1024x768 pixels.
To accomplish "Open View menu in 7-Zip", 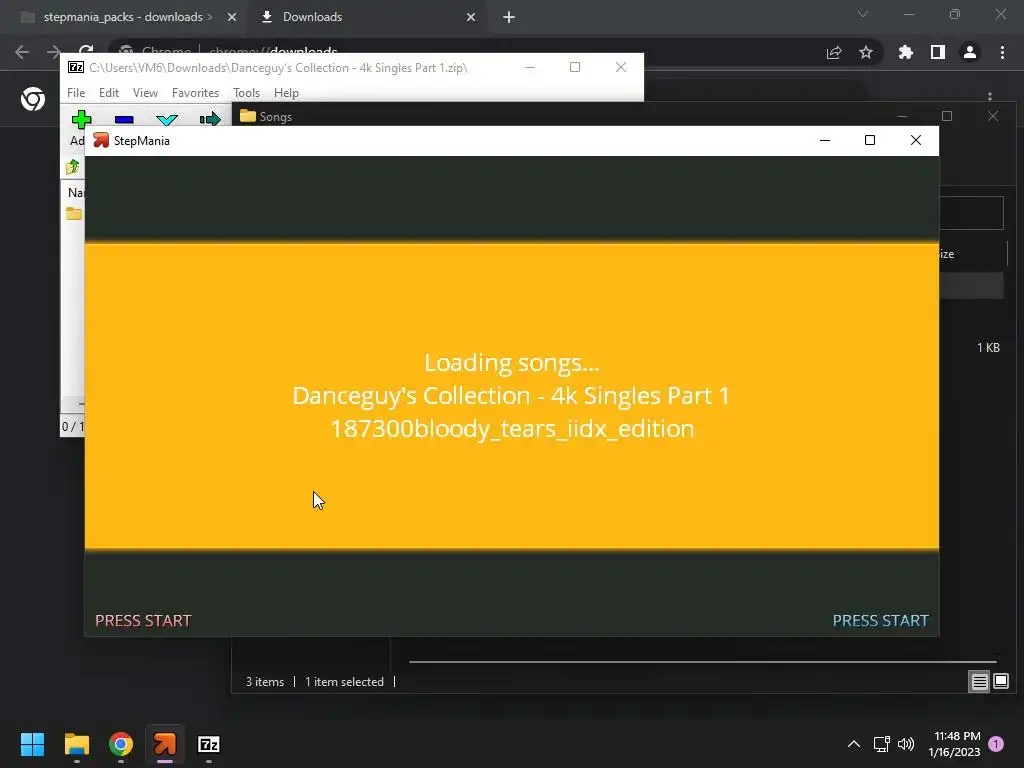I will click(145, 93).
